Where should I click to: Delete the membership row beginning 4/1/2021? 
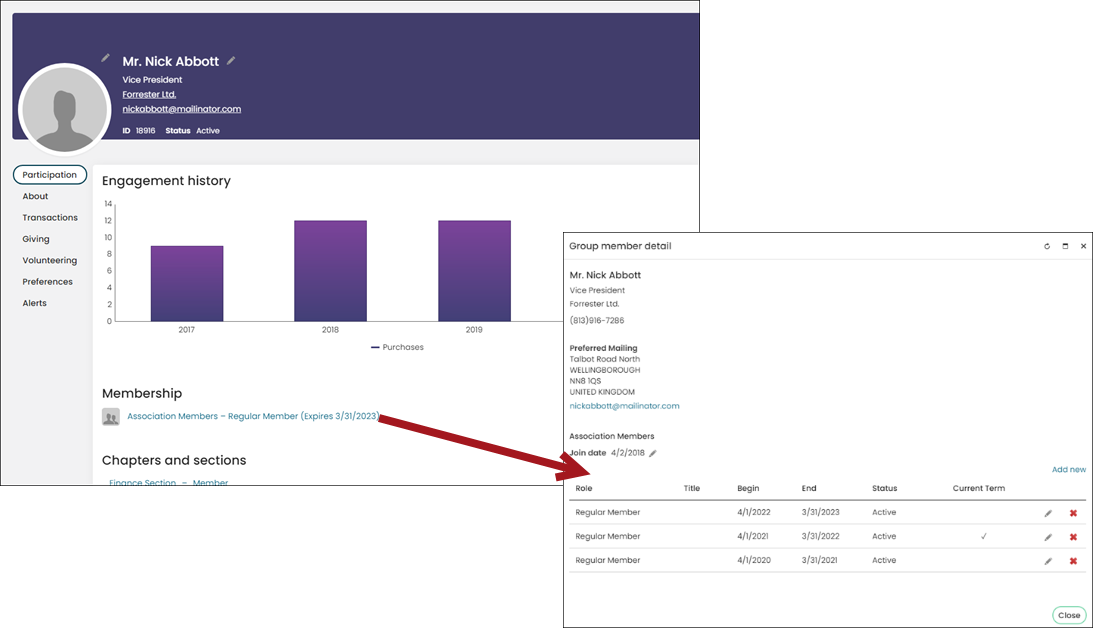pos(1073,537)
